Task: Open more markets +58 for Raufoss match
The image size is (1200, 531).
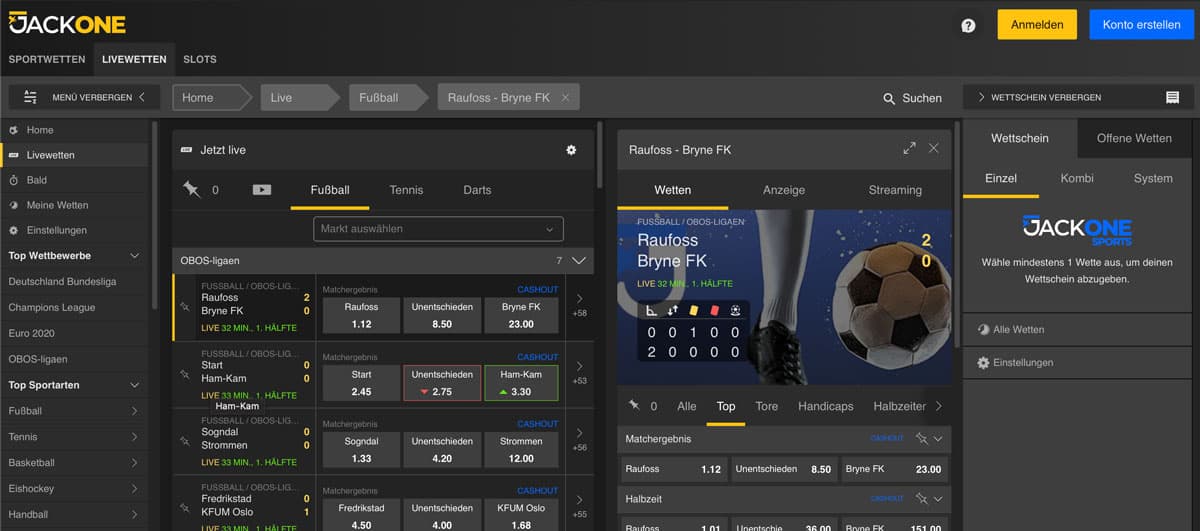Action: tap(580, 306)
